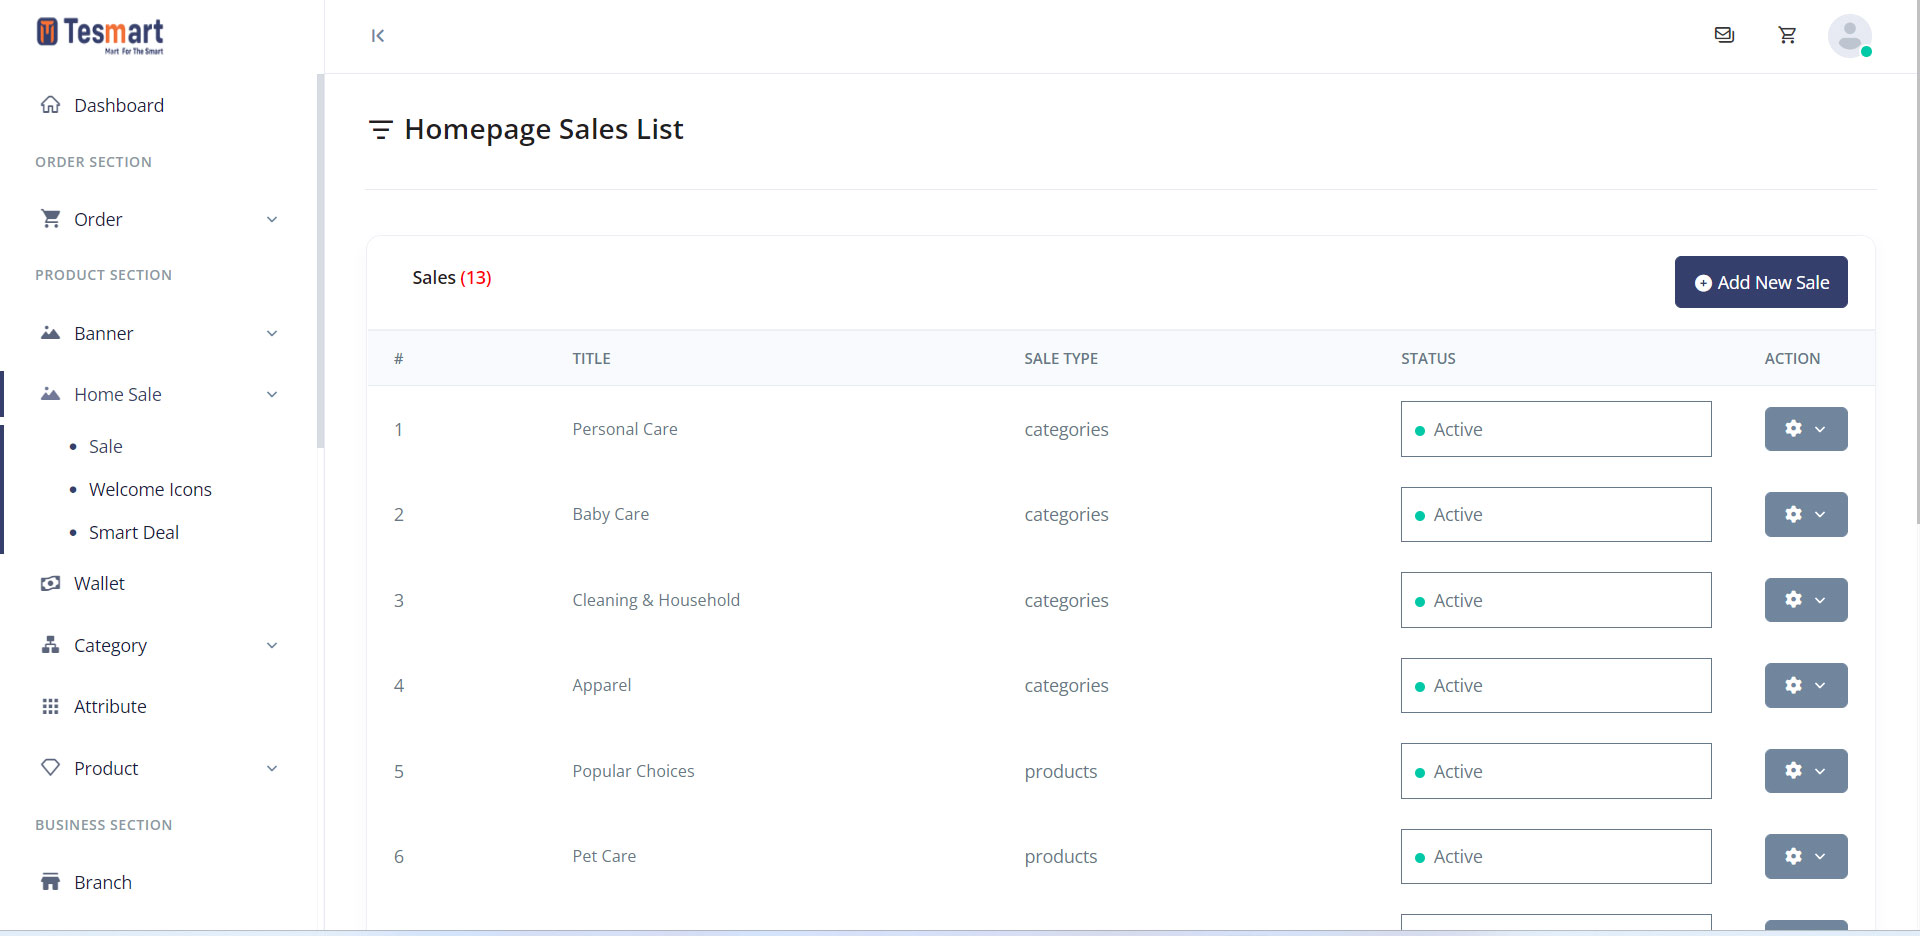Expand the Banner menu chevron
1920x936 pixels.
click(x=272, y=333)
